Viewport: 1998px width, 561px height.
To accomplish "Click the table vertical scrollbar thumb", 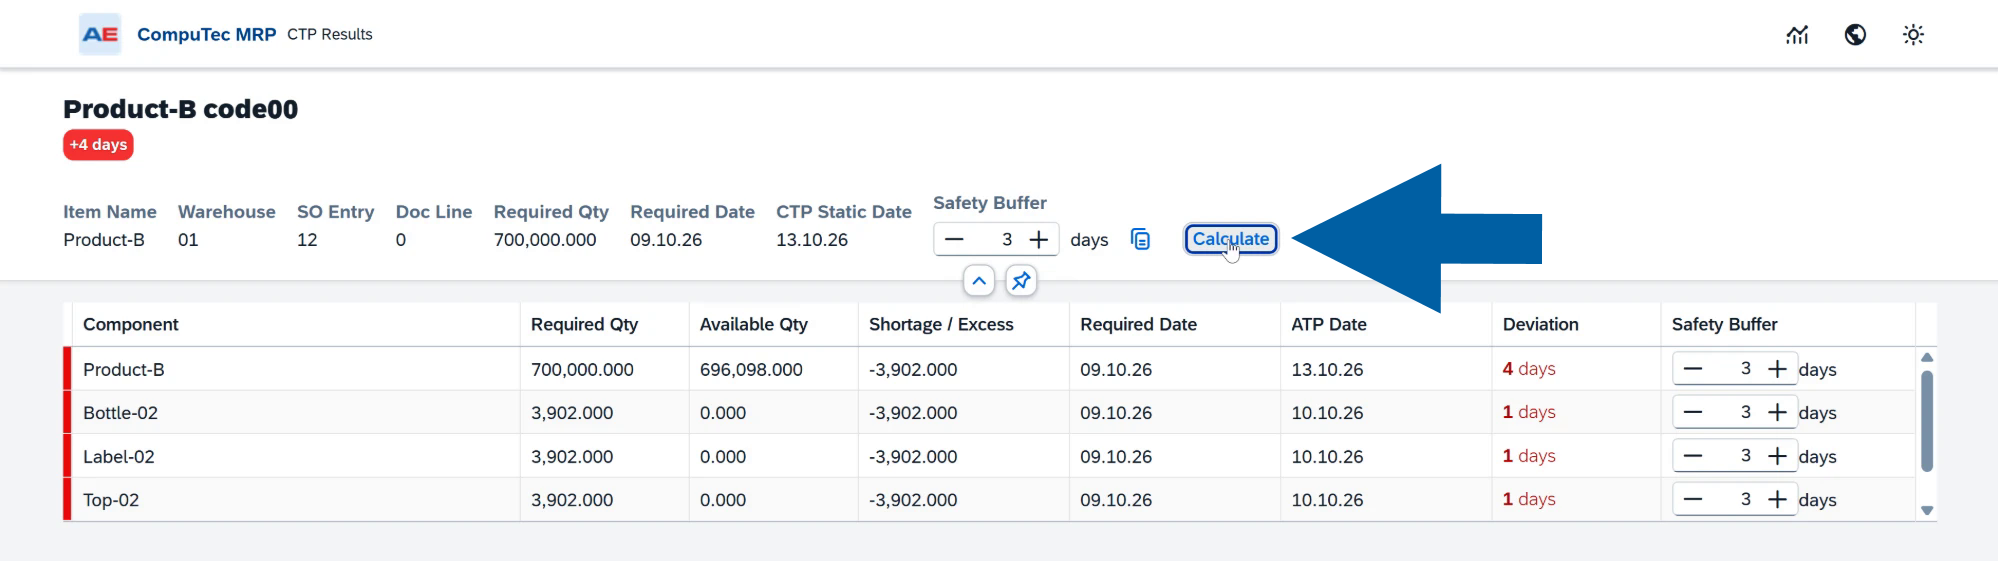I will coord(1927,421).
